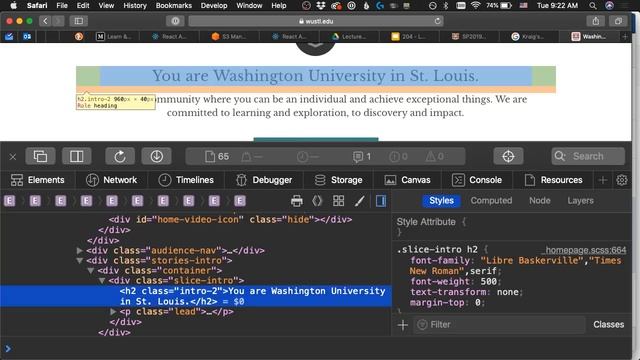Select the Styles sidebar panel
Screen dimensions: 640x360
click(441, 201)
